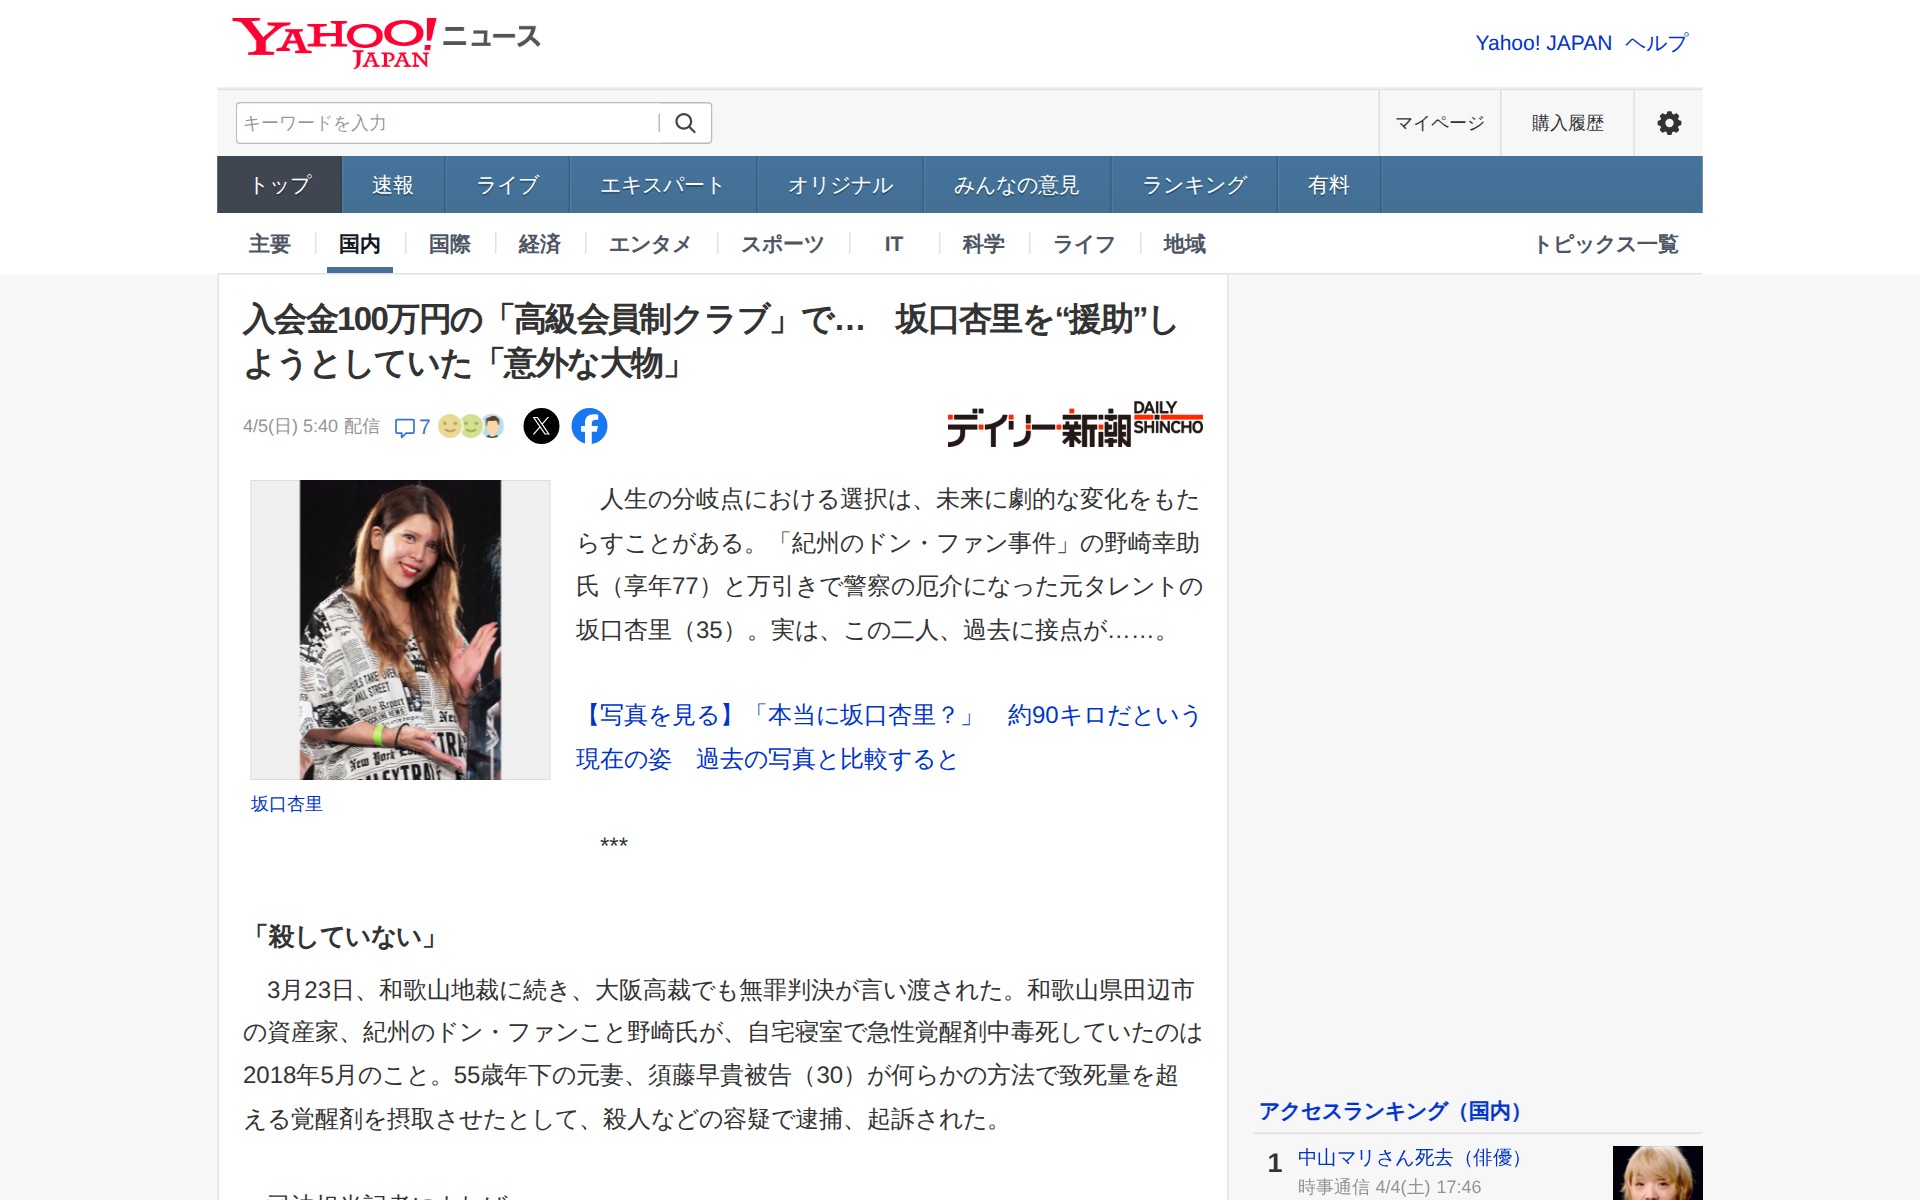Image resolution: width=1920 pixels, height=1200 pixels.
Task: Switch to the 国際 category tab
Action: point(448,243)
